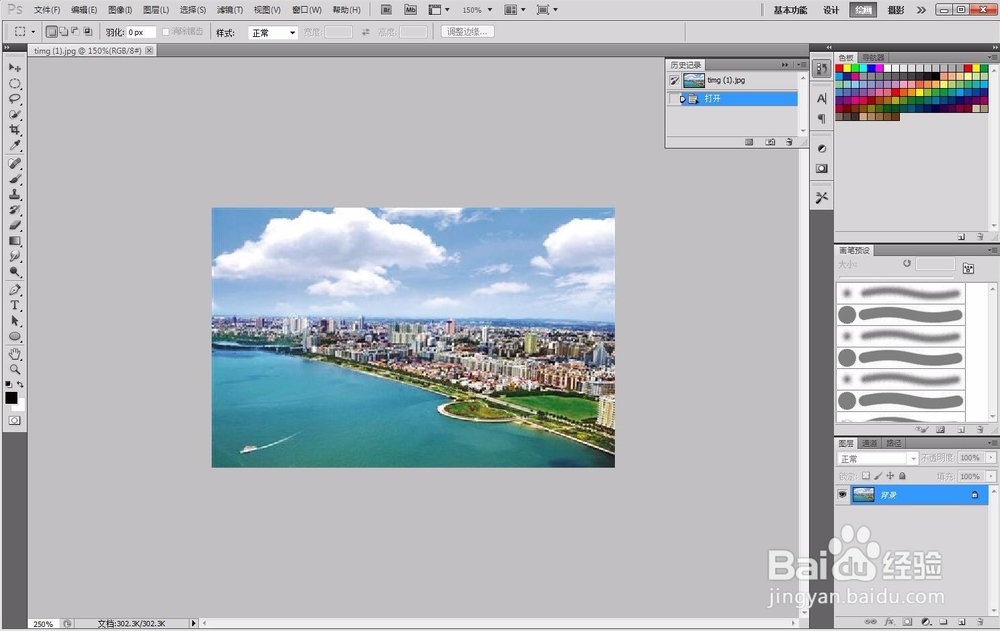This screenshot has height=631, width=1000.
Task: Open the screen mode dropdown
Action: pos(547,10)
